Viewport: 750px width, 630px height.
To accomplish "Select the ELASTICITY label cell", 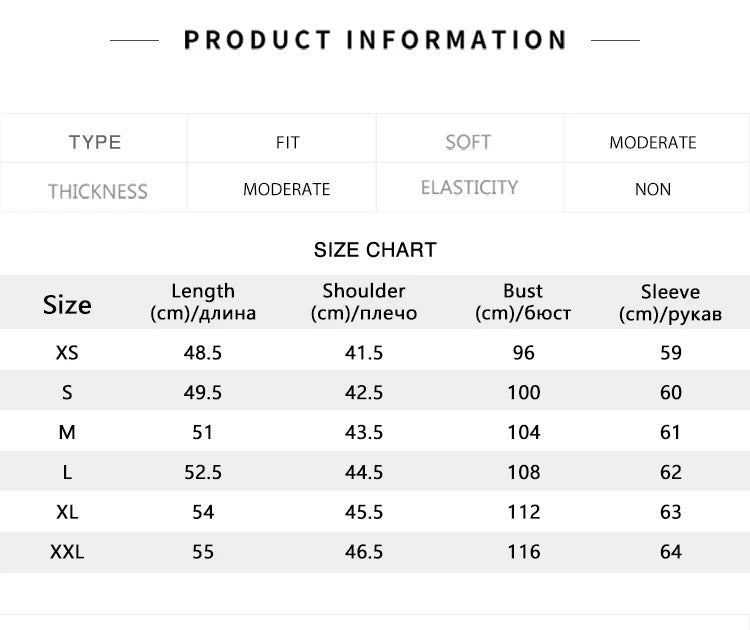I will tap(469, 187).
